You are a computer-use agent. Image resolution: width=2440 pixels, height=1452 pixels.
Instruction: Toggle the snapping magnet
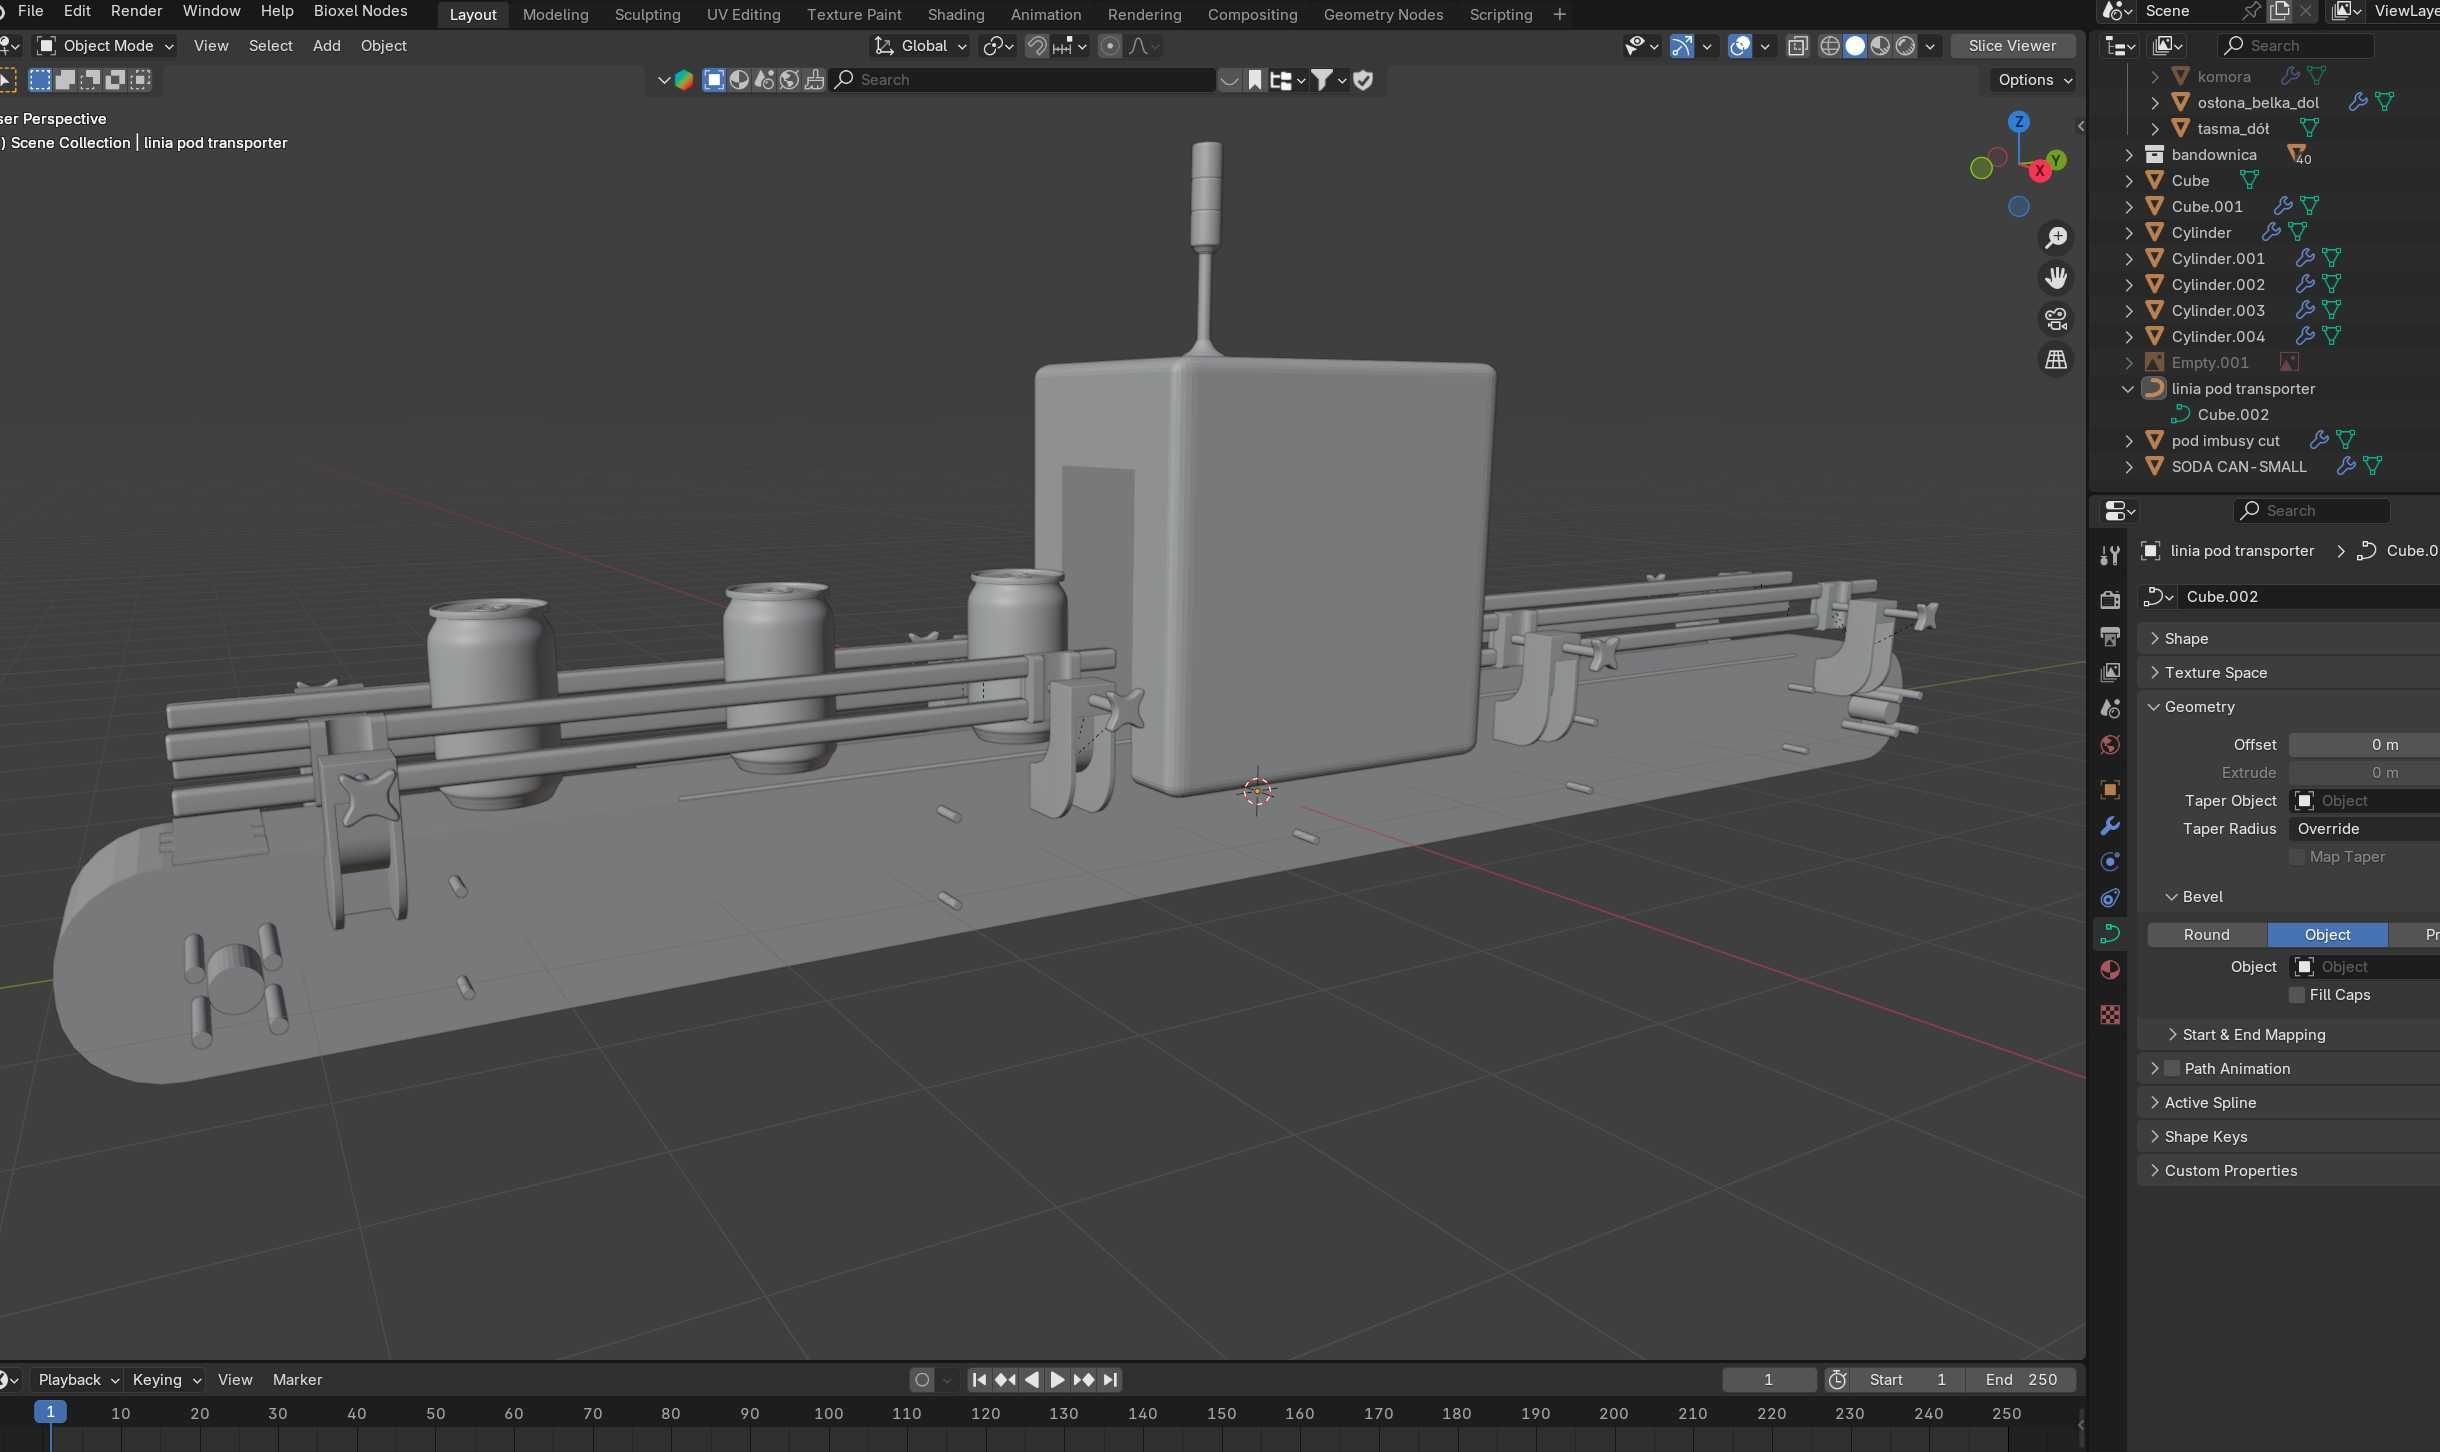(x=1037, y=46)
